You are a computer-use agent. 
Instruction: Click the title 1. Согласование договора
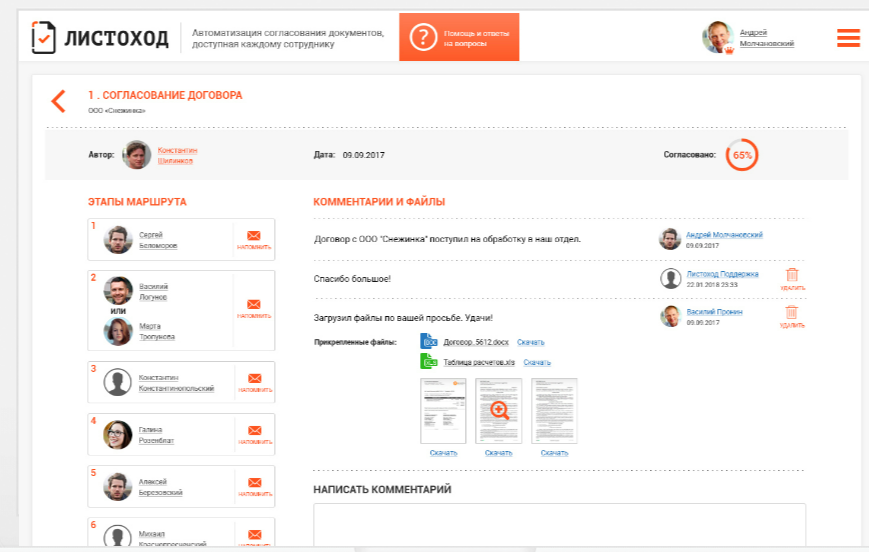165,95
